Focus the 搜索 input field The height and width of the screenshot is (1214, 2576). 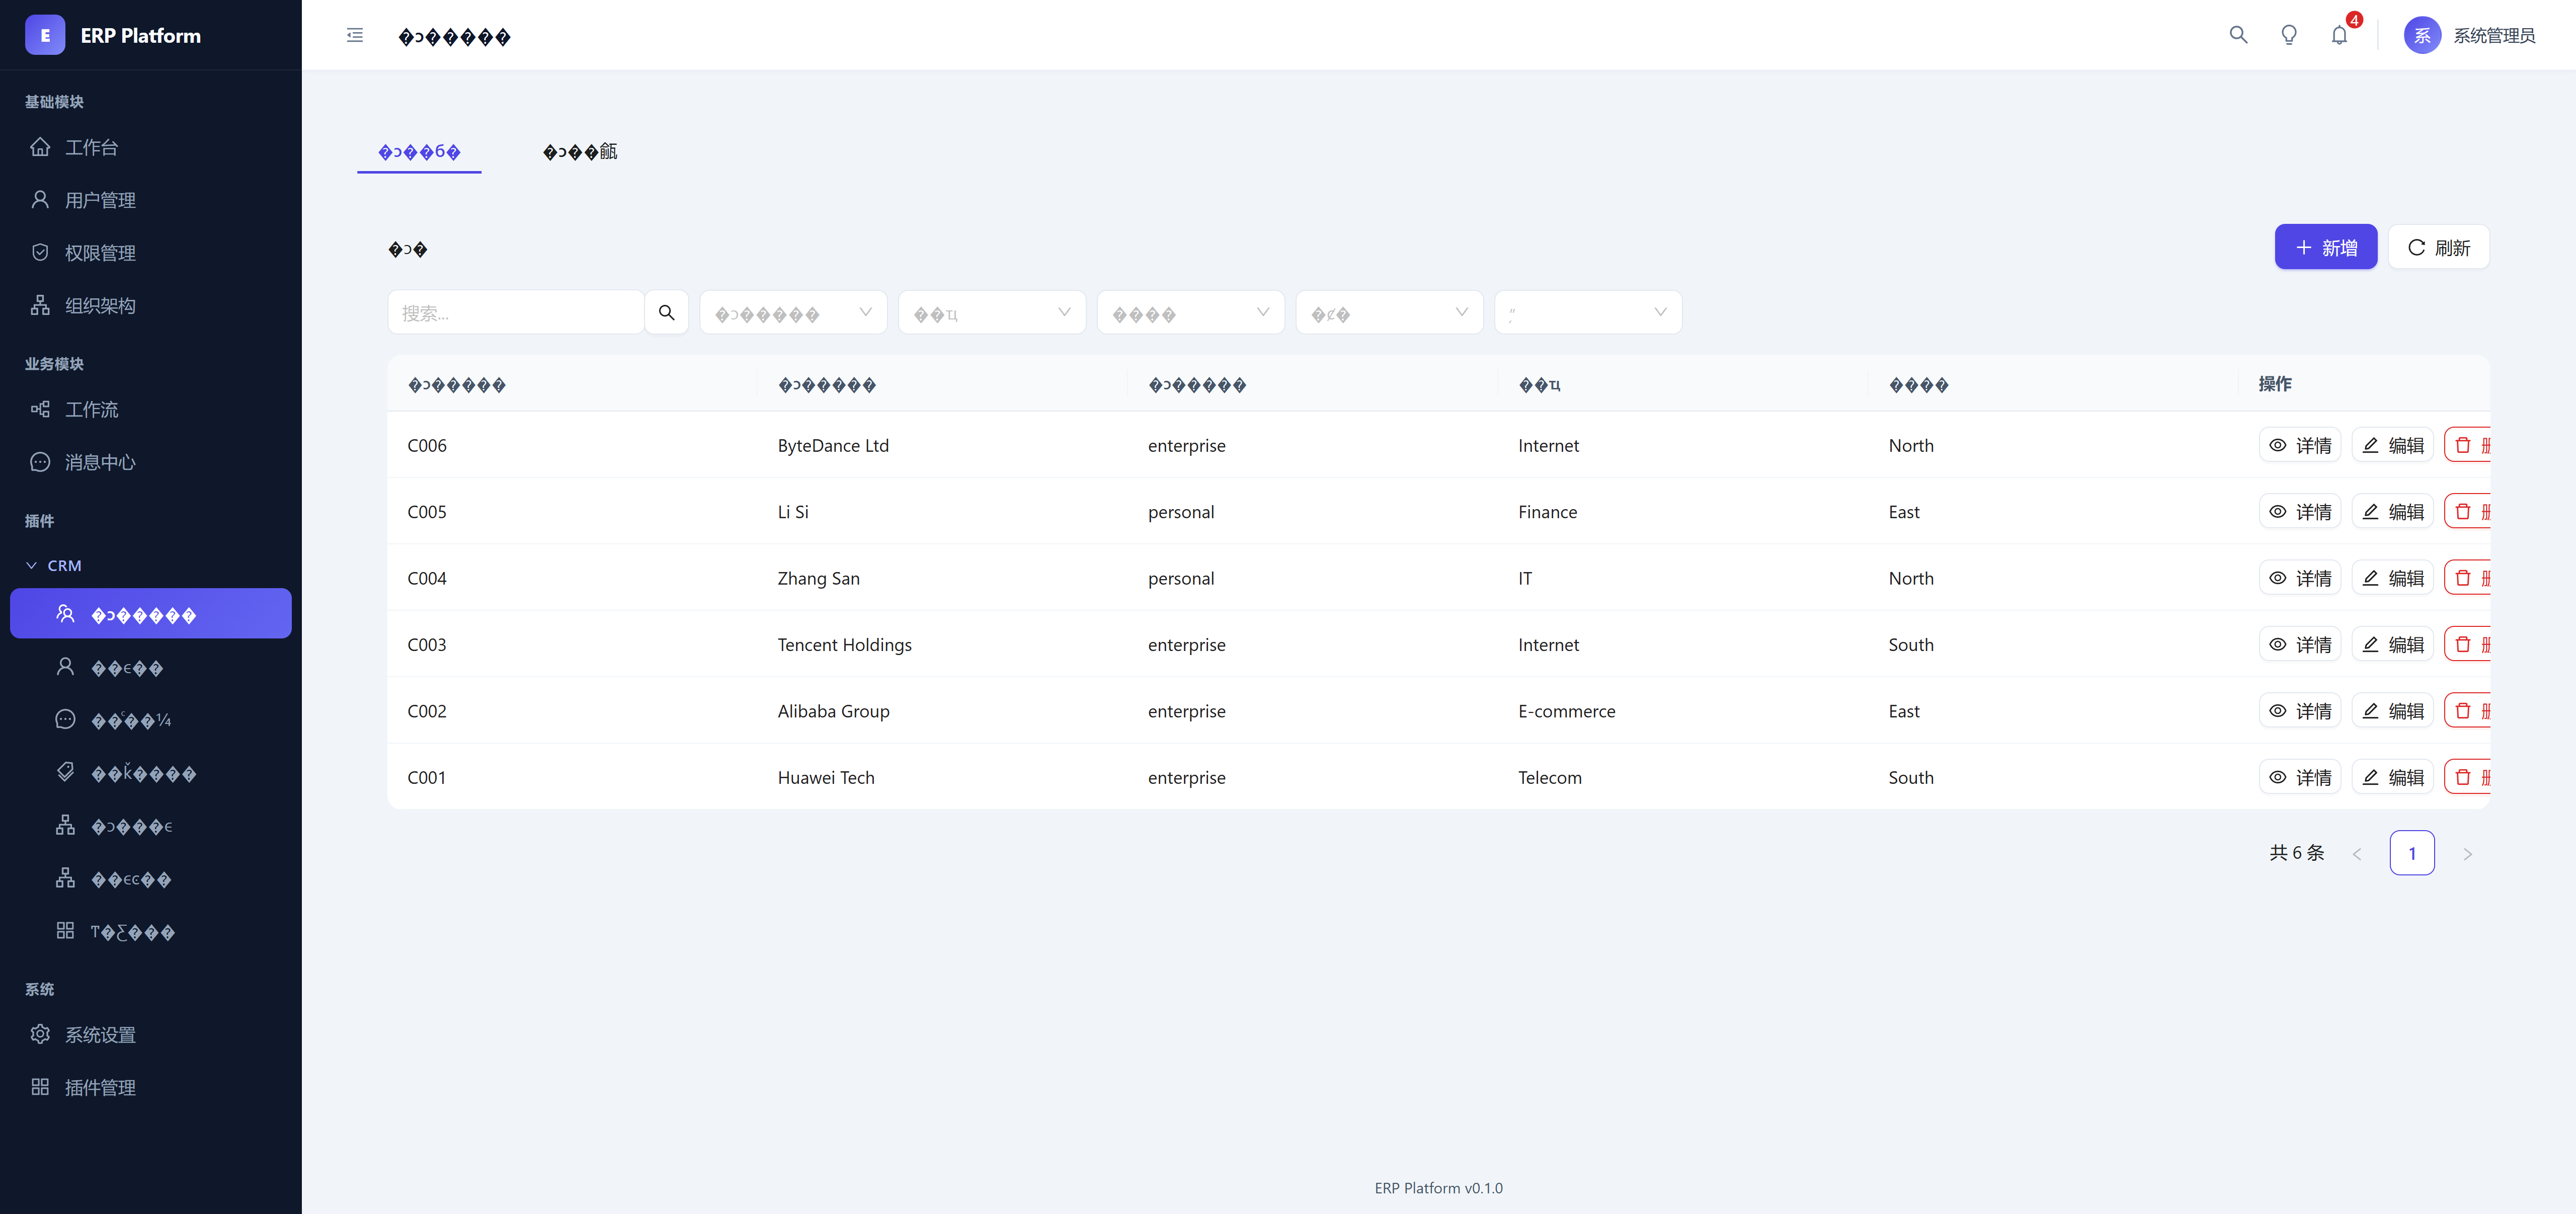515,313
